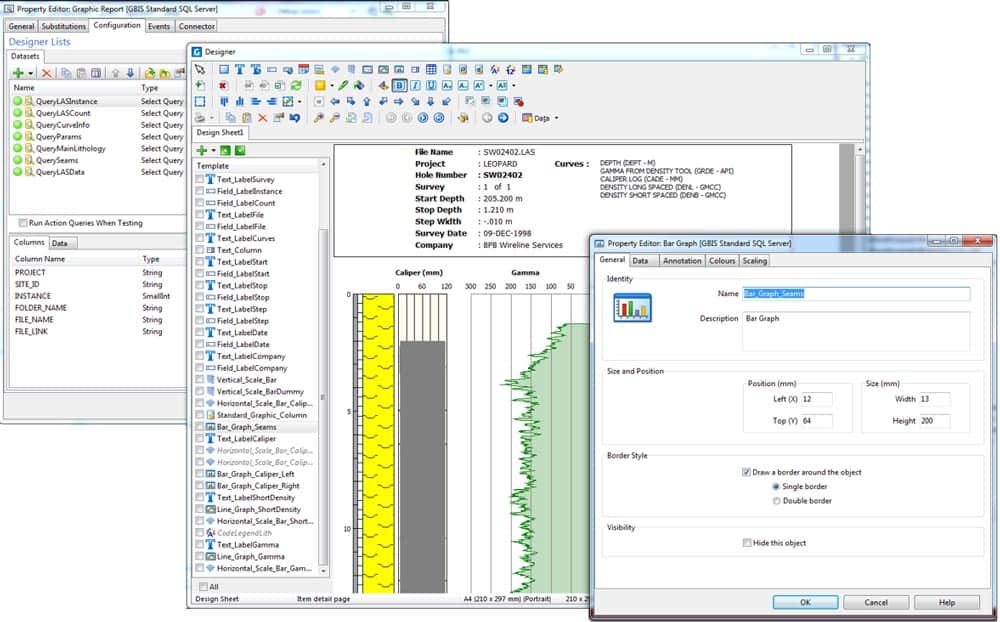
Task: Open the pencil edit tool in Designer
Action: [x=342, y=85]
